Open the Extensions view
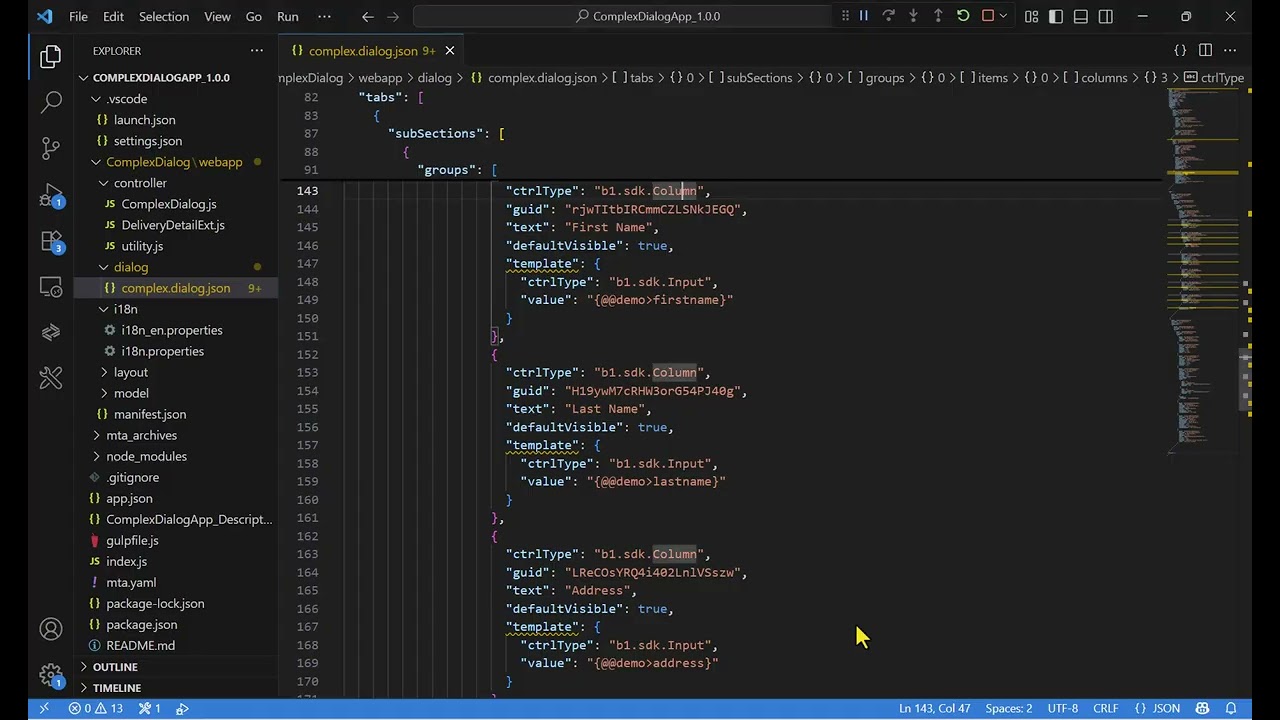This screenshot has height=720, width=1280. click(x=51, y=241)
